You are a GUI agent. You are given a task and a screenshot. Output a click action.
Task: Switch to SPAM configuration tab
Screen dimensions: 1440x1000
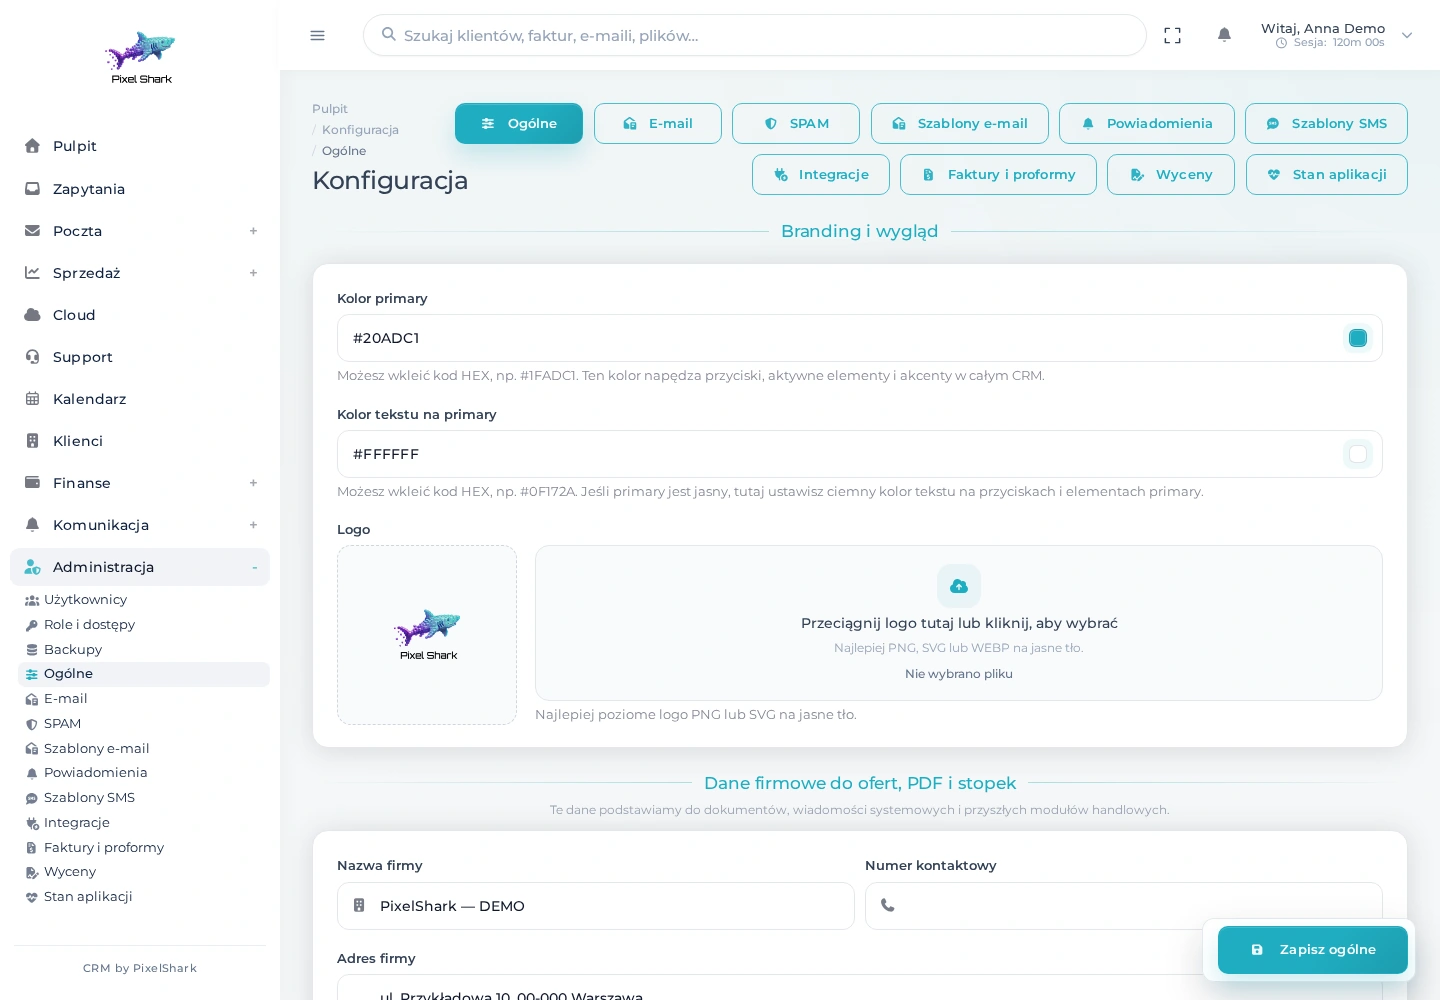click(x=796, y=124)
